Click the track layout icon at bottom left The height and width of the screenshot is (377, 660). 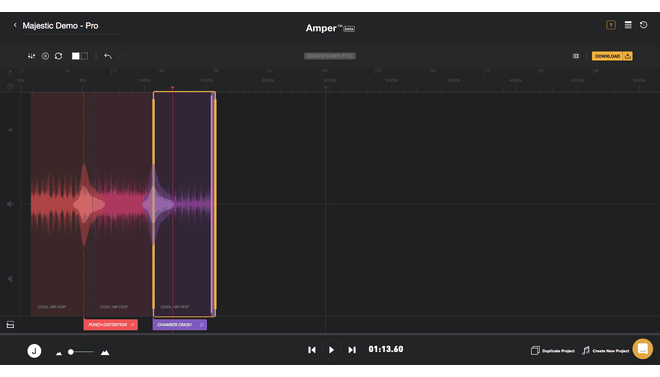point(10,325)
